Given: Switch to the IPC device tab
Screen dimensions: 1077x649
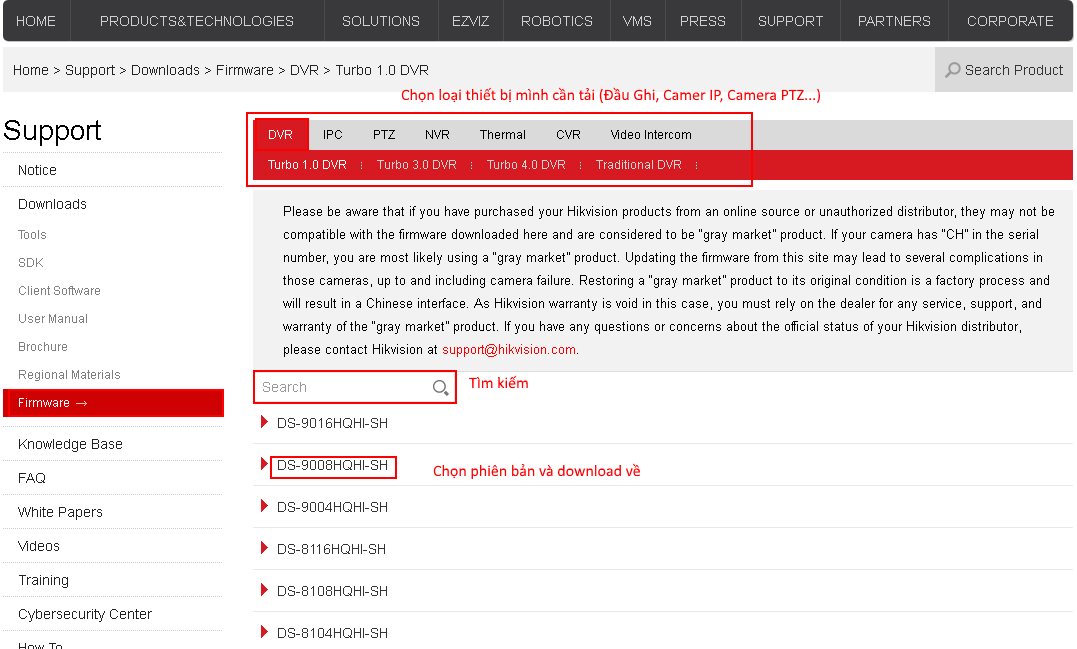Looking at the screenshot, I should pyautogui.click(x=332, y=135).
